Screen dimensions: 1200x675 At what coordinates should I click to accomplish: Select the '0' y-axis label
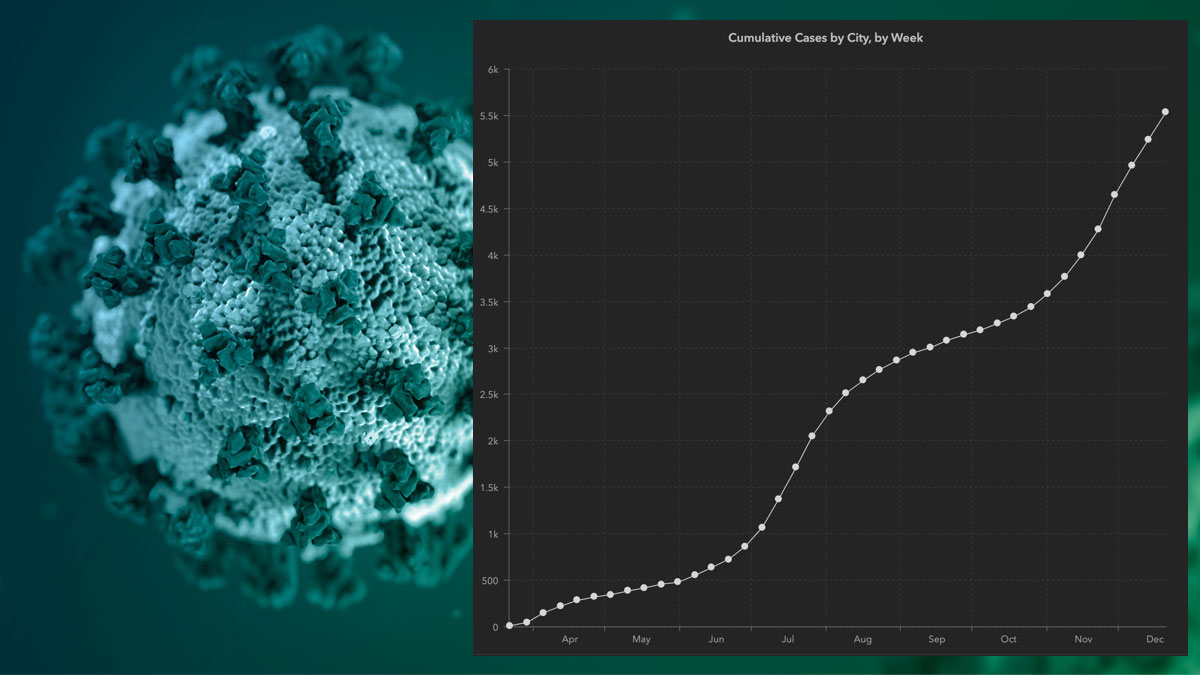495,628
